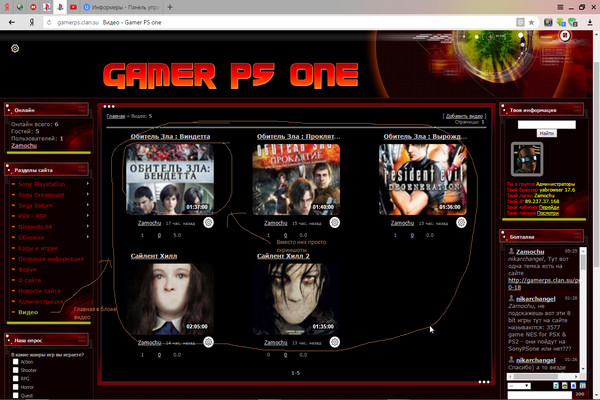Open settings gear under Обитель Зла : Вырождение

461,222
